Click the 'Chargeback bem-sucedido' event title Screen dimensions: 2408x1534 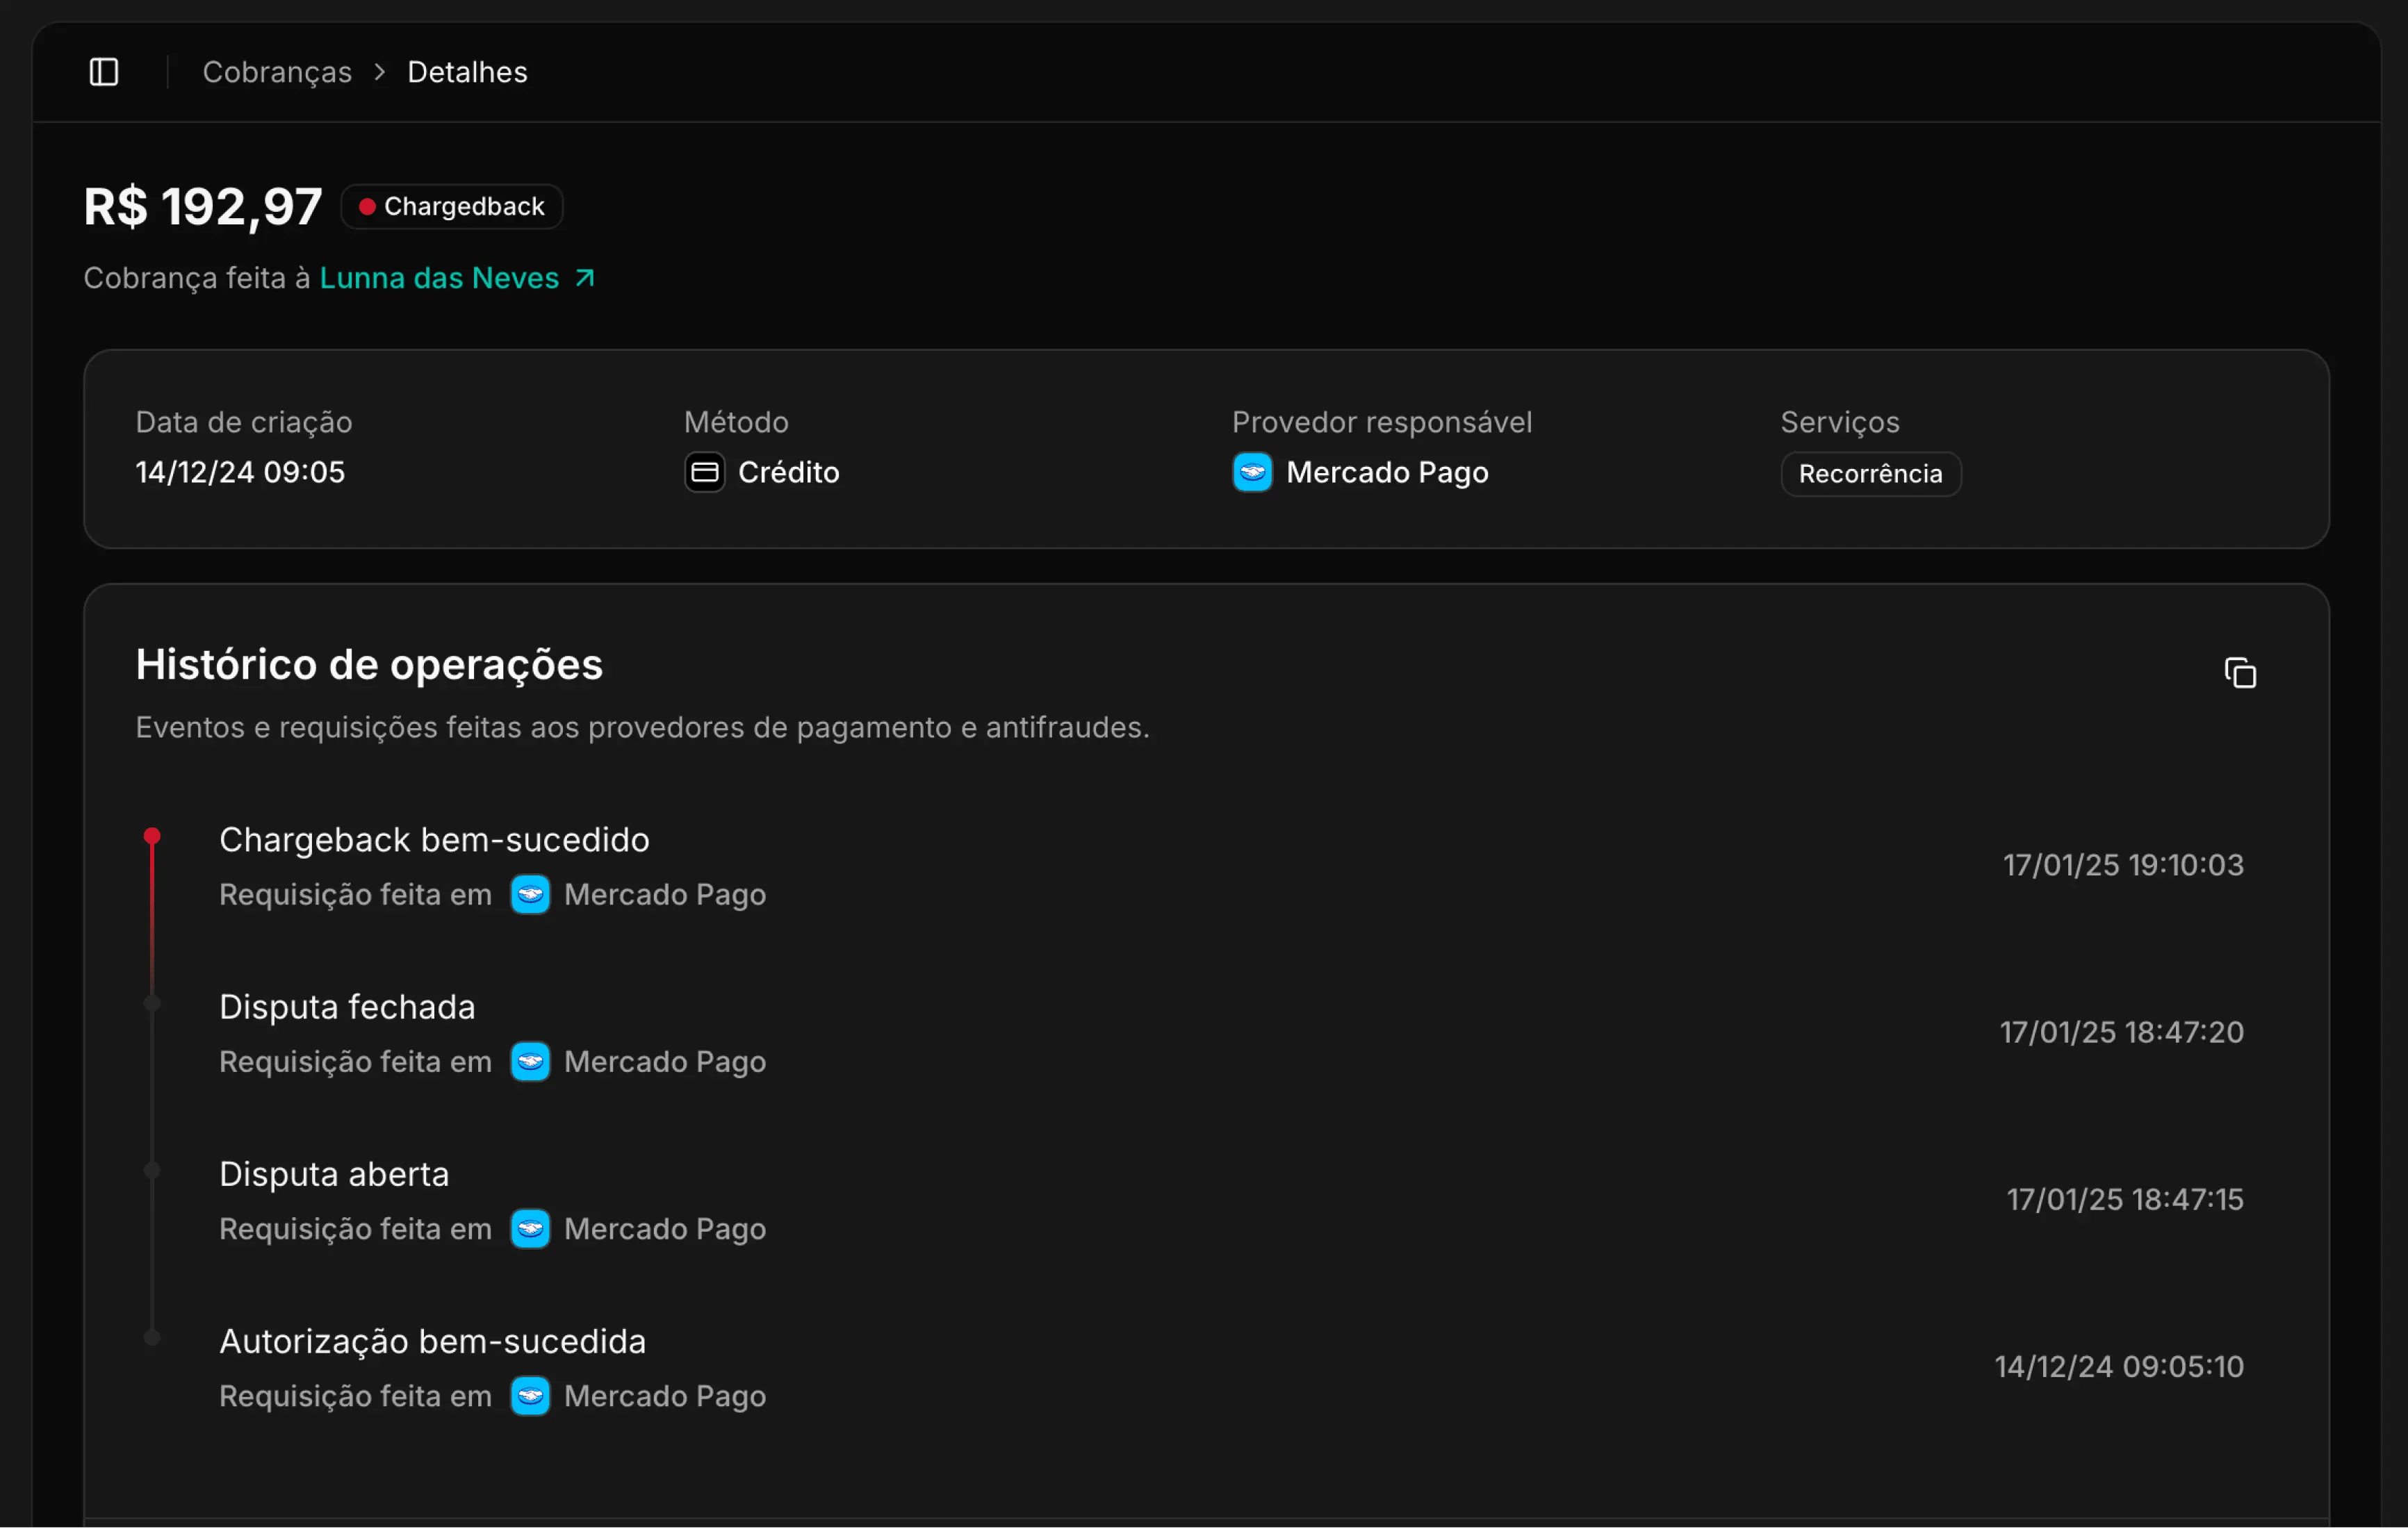click(434, 840)
